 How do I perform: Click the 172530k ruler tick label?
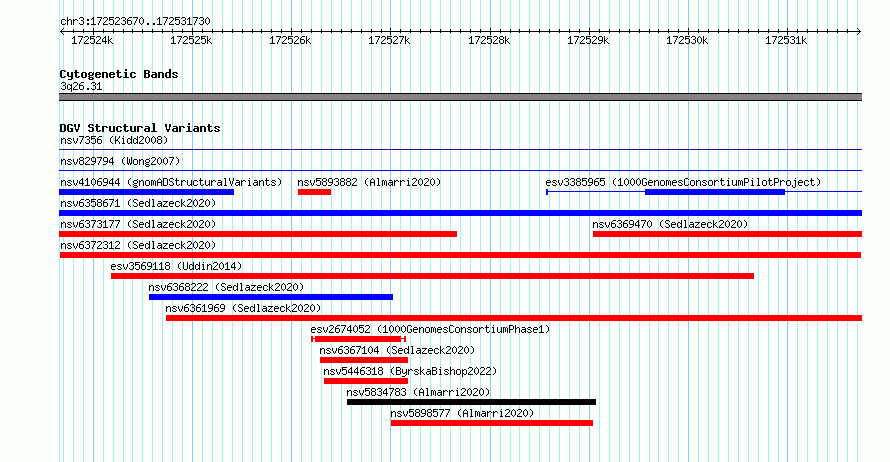(x=687, y=40)
